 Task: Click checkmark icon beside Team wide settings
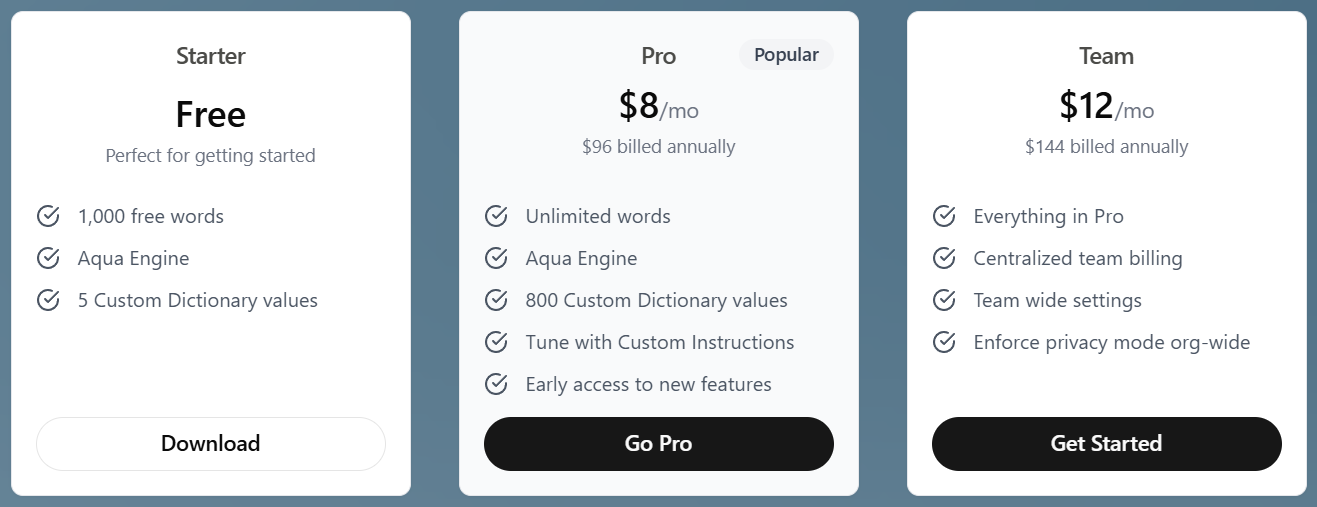coord(944,300)
